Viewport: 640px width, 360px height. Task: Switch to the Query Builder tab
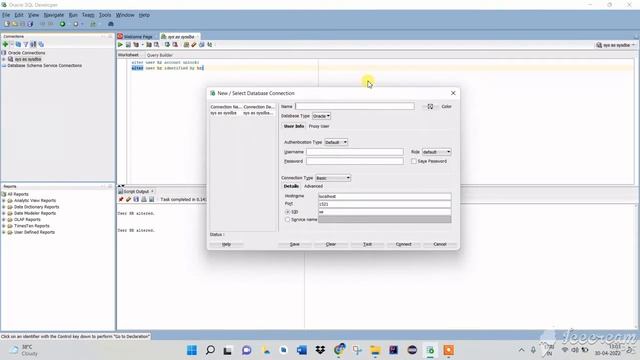[160, 55]
